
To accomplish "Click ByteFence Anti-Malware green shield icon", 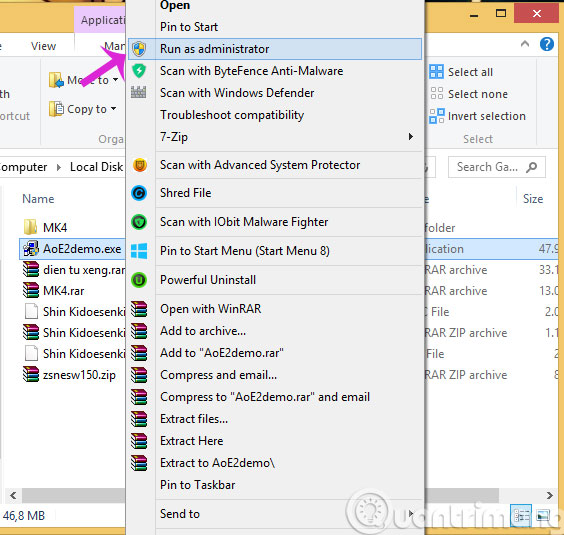I will pyautogui.click(x=139, y=71).
